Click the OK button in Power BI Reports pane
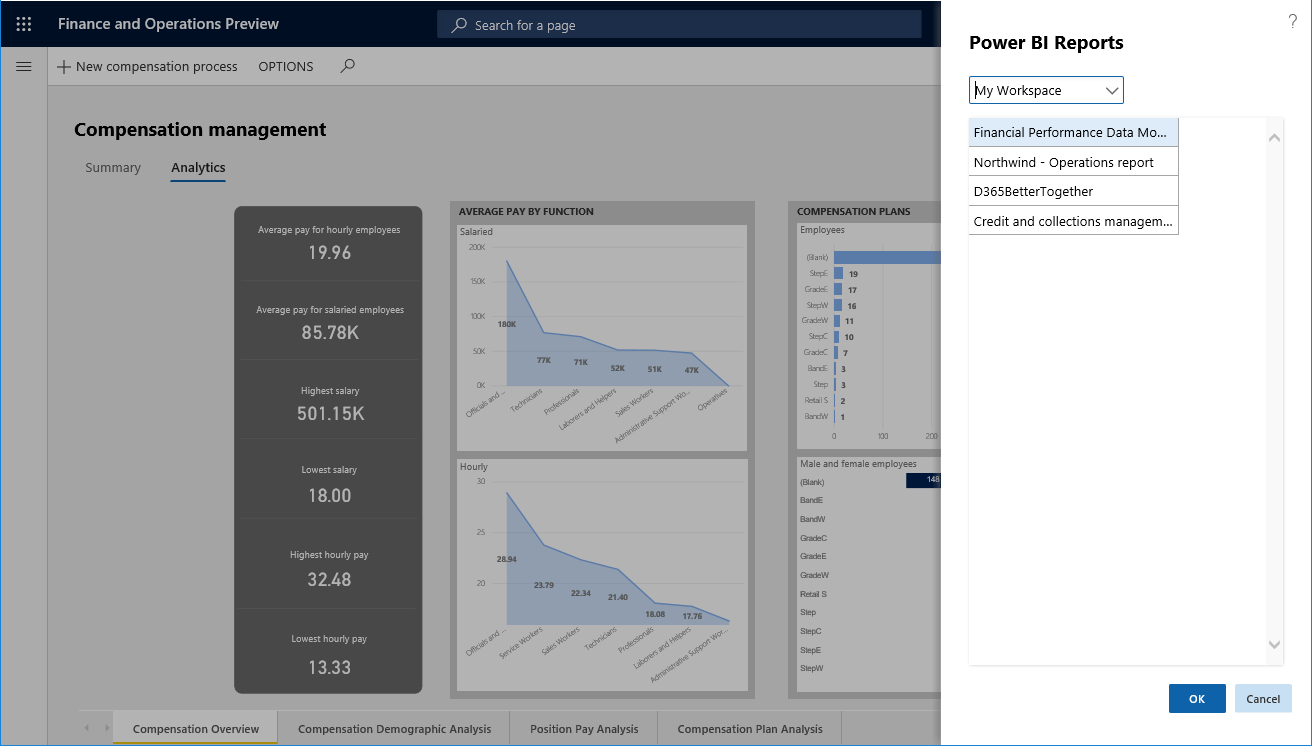1312x746 pixels. 1197,698
